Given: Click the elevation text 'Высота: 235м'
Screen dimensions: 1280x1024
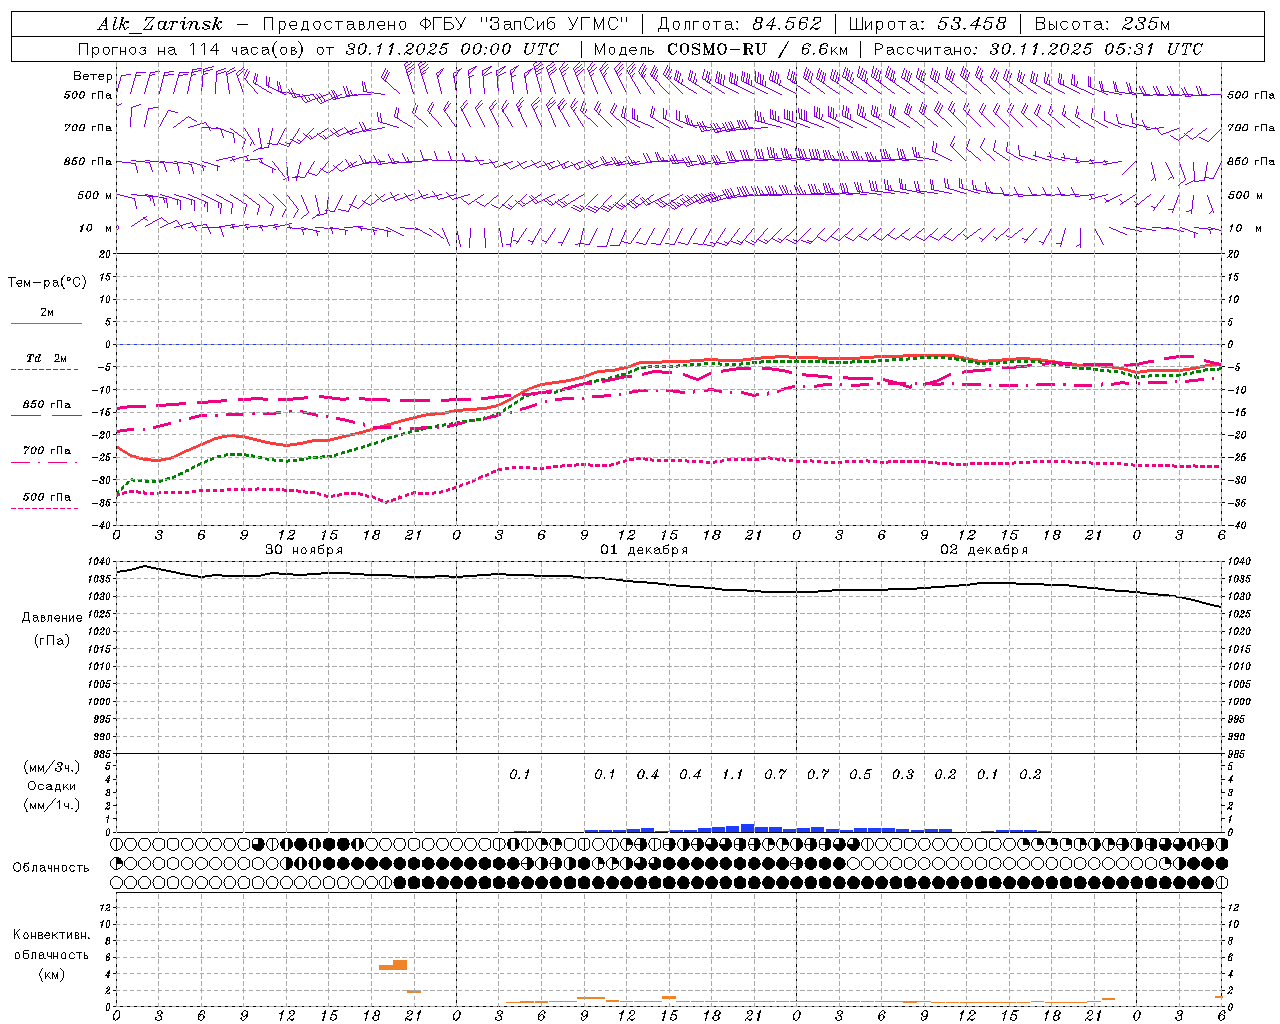Looking at the screenshot, I should pyautogui.click(x=1102, y=24).
